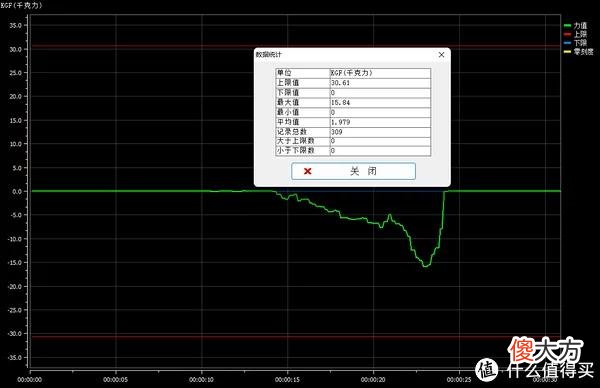Click the 数据统计 dialog title
600x388 pixels.
[269, 55]
